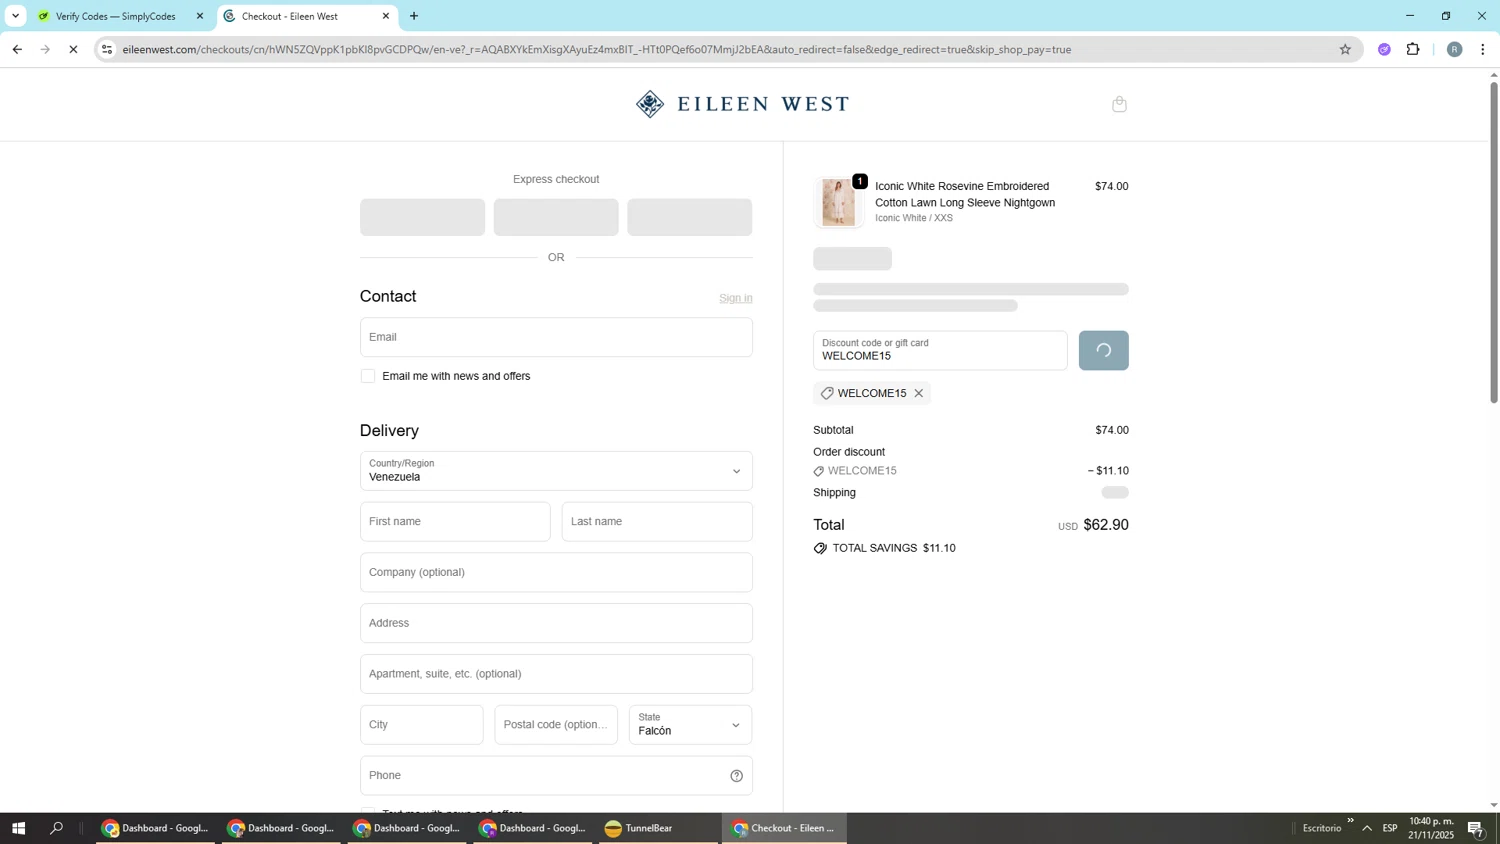The width and height of the screenshot is (1500, 844).
Task: Focus the Last name field
Action: pos(657,522)
